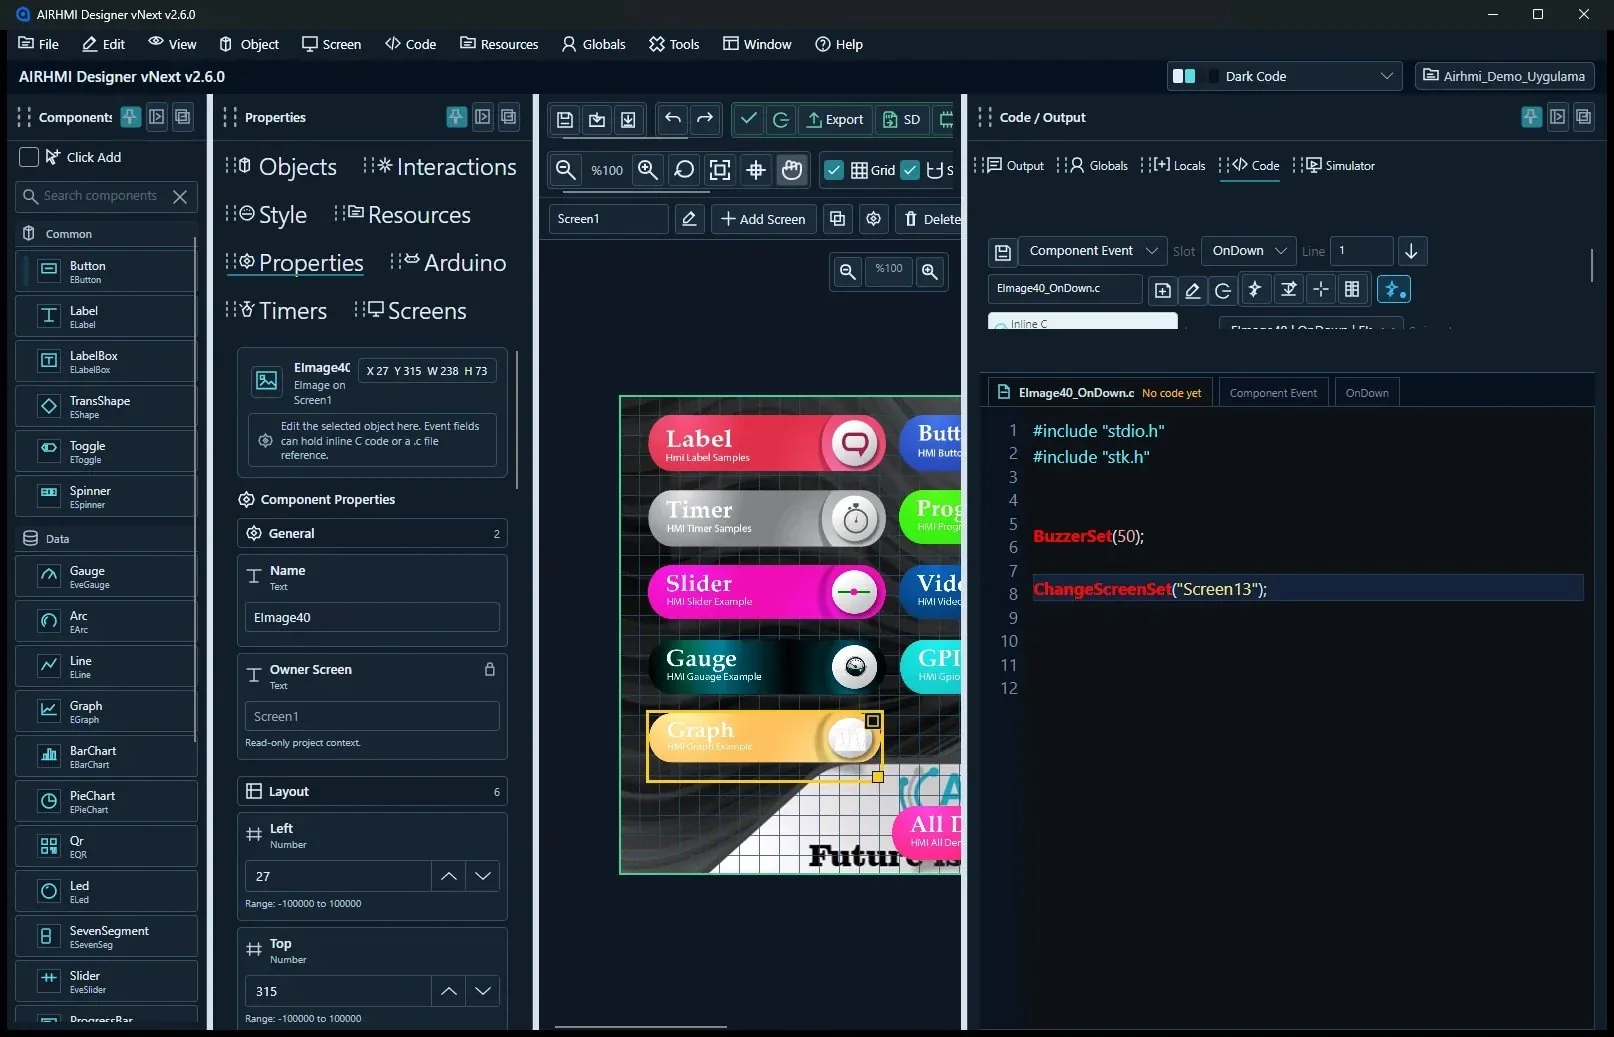Redo the last undone action
The width and height of the screenshot is (1614, 1037).
(x=705, y=120)
